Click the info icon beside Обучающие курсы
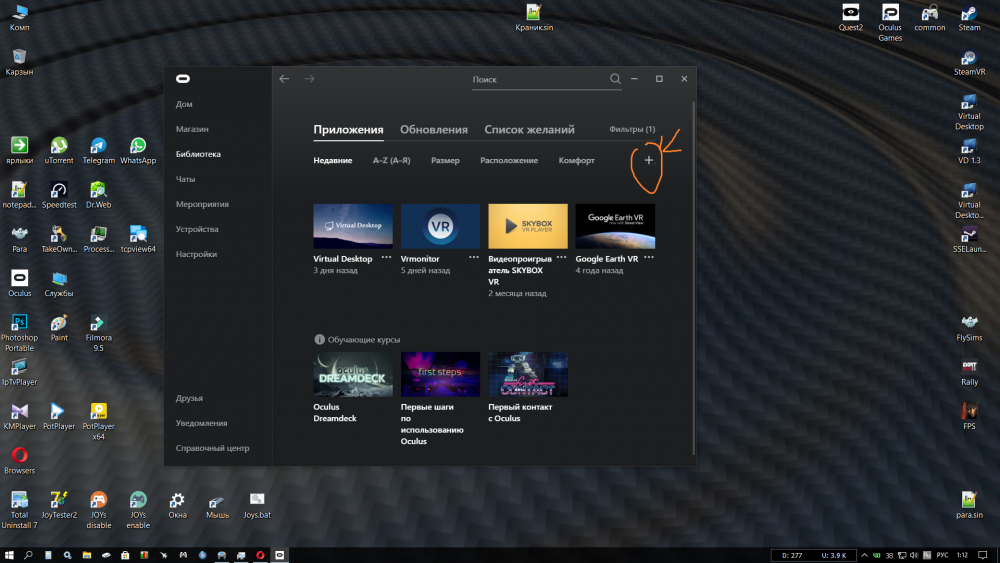This screenshot has height=563, width=1000. coord(319,340)
